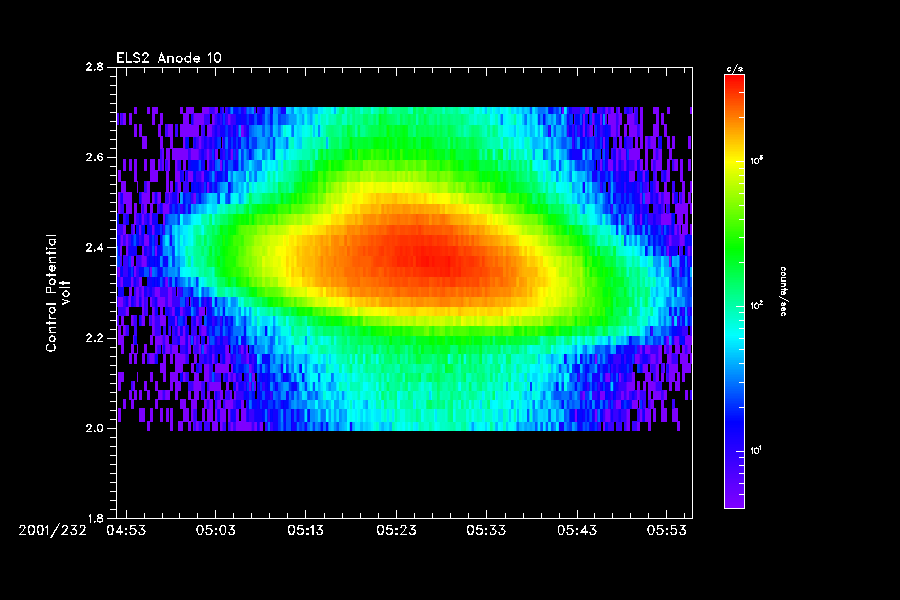Click the 10² colorbar tick label
Viewport: 900px width, 600px height.
coord(756,305)
